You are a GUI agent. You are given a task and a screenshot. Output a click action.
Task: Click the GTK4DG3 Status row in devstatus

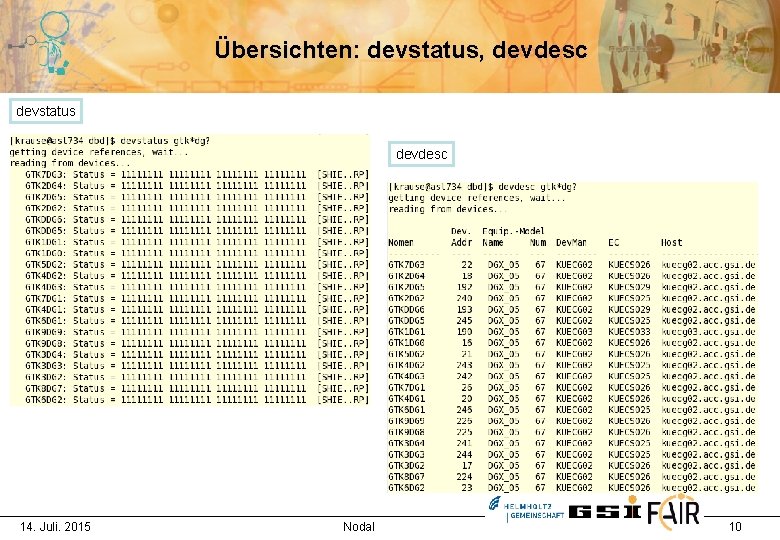[197, 287]
